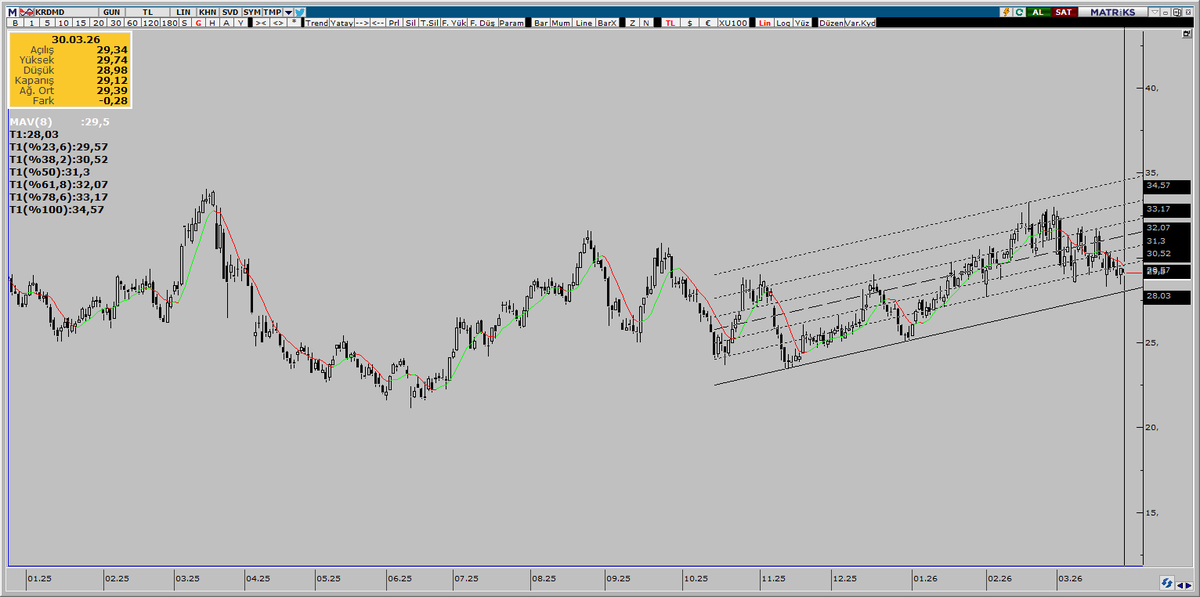The height and width of the screenshot is (597, 1200).
Task: Open the Param parameters button
Action: point(512,23)
